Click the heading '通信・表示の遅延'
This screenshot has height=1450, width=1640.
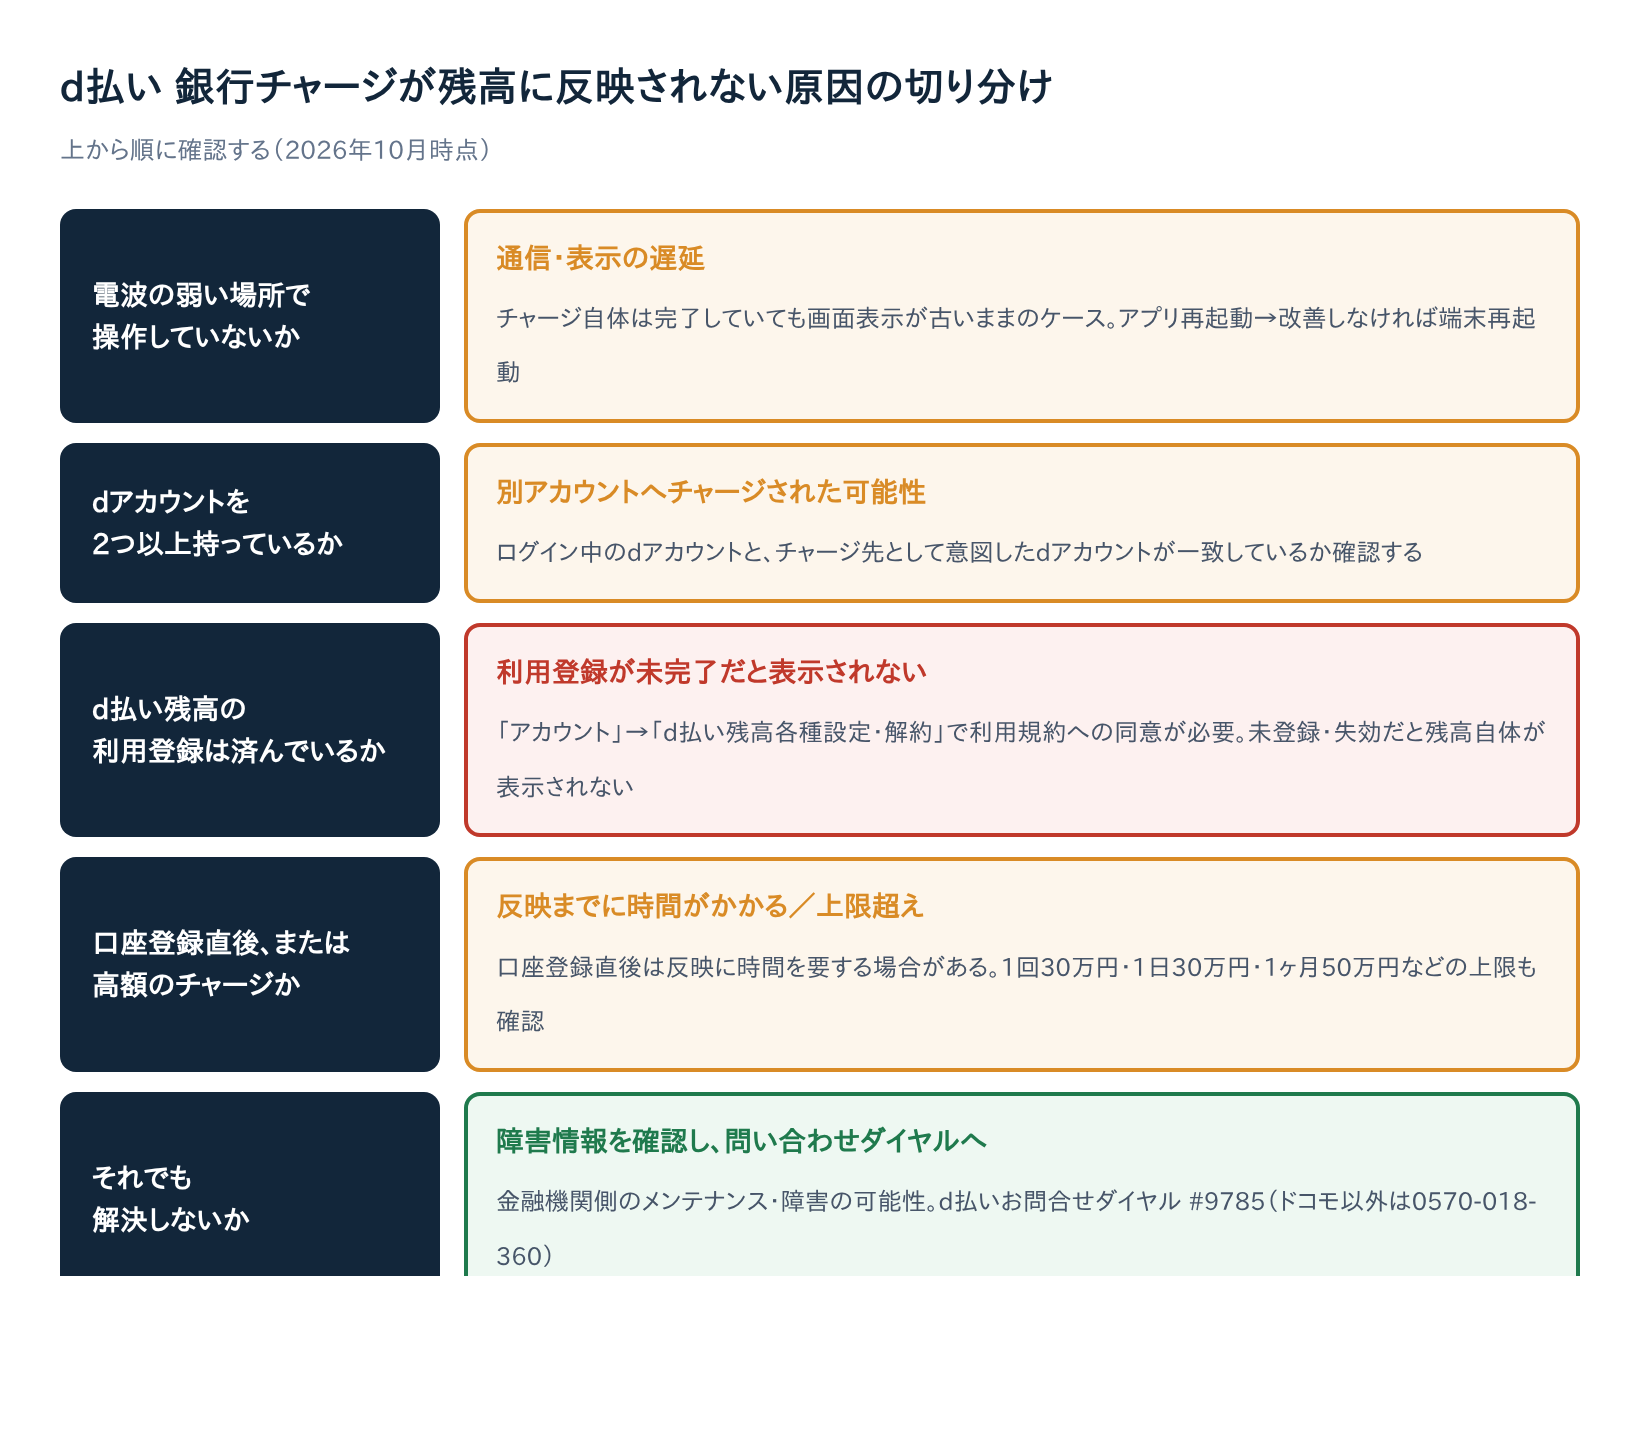coord(600,259)
